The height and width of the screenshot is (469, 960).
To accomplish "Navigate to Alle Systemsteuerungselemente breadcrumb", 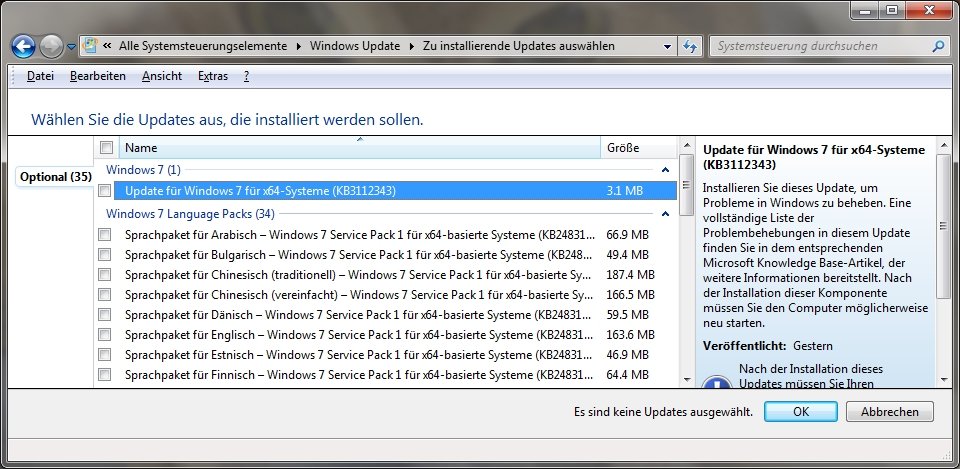I will 203,46.
